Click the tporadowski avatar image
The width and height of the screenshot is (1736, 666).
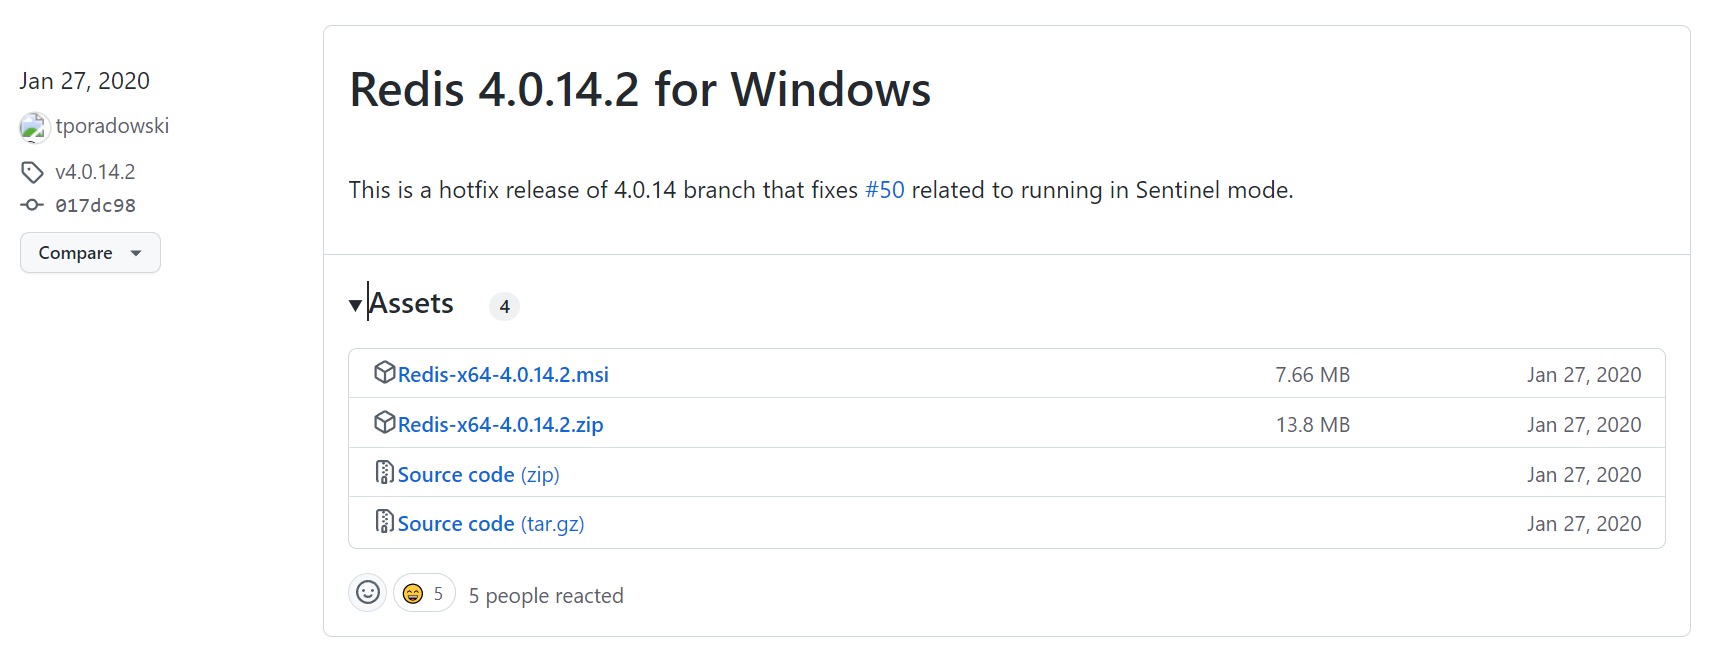(34, 127)
